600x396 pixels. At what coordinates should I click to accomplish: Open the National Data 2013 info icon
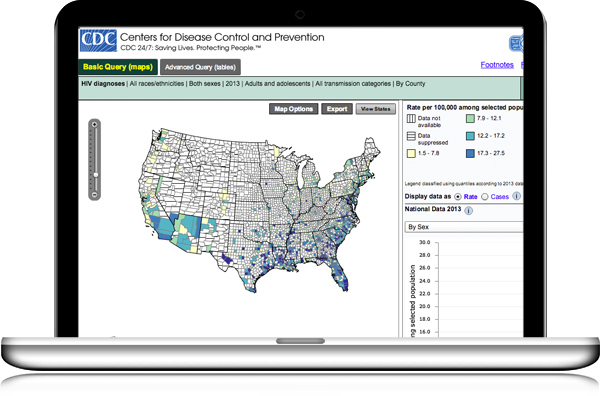click(x=468, y=210)
